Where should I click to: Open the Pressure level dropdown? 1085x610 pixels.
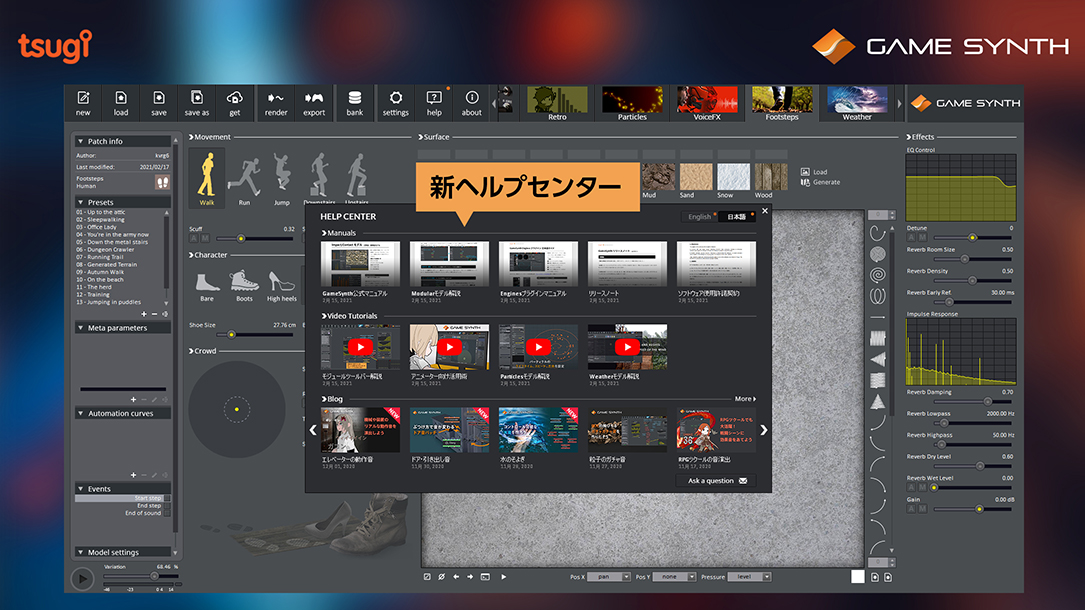(750, 577)
